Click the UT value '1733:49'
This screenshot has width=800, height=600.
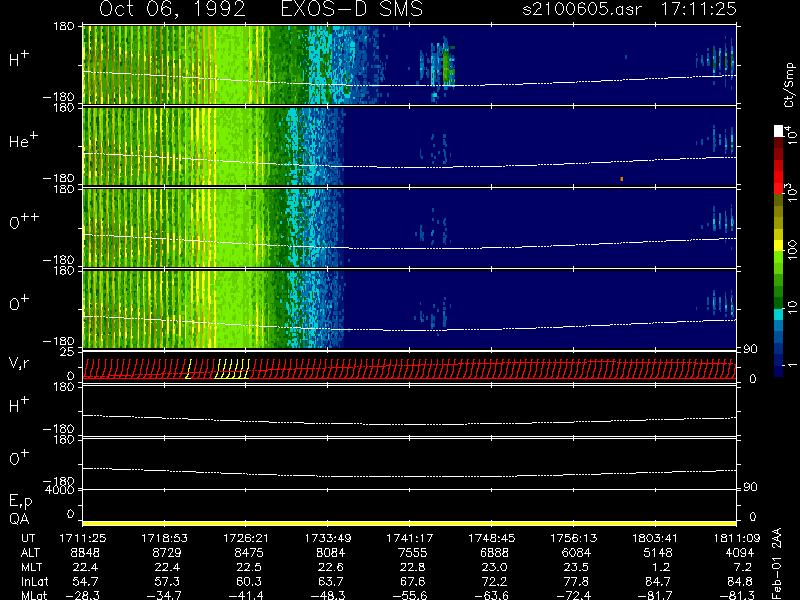(x=328, y=538)
